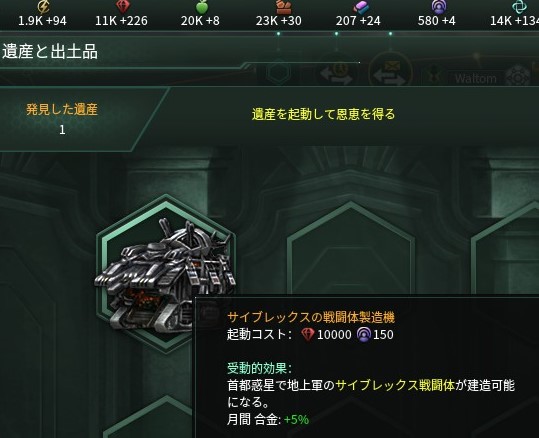Click the influence cost icon next to 150

(364, 334)
